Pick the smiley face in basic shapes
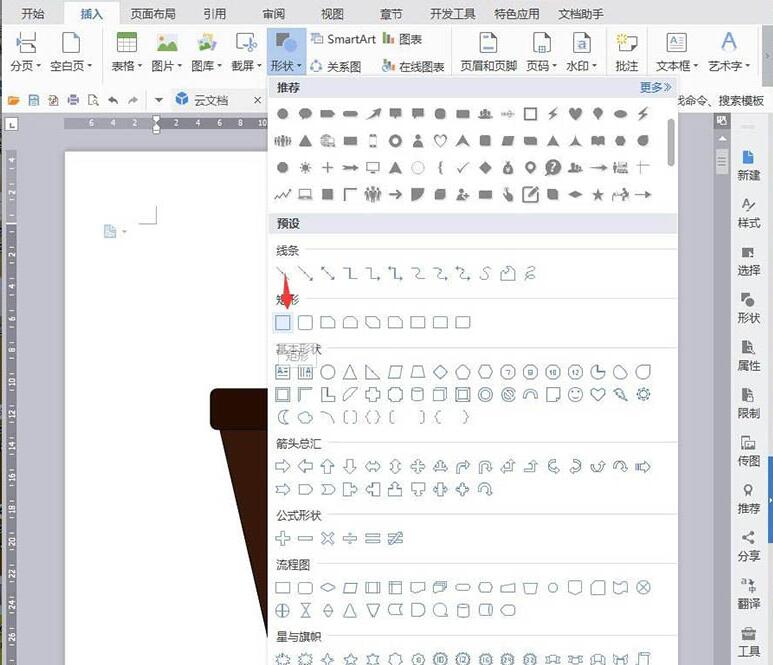773x665 pixels. click(x=575, y=395)
